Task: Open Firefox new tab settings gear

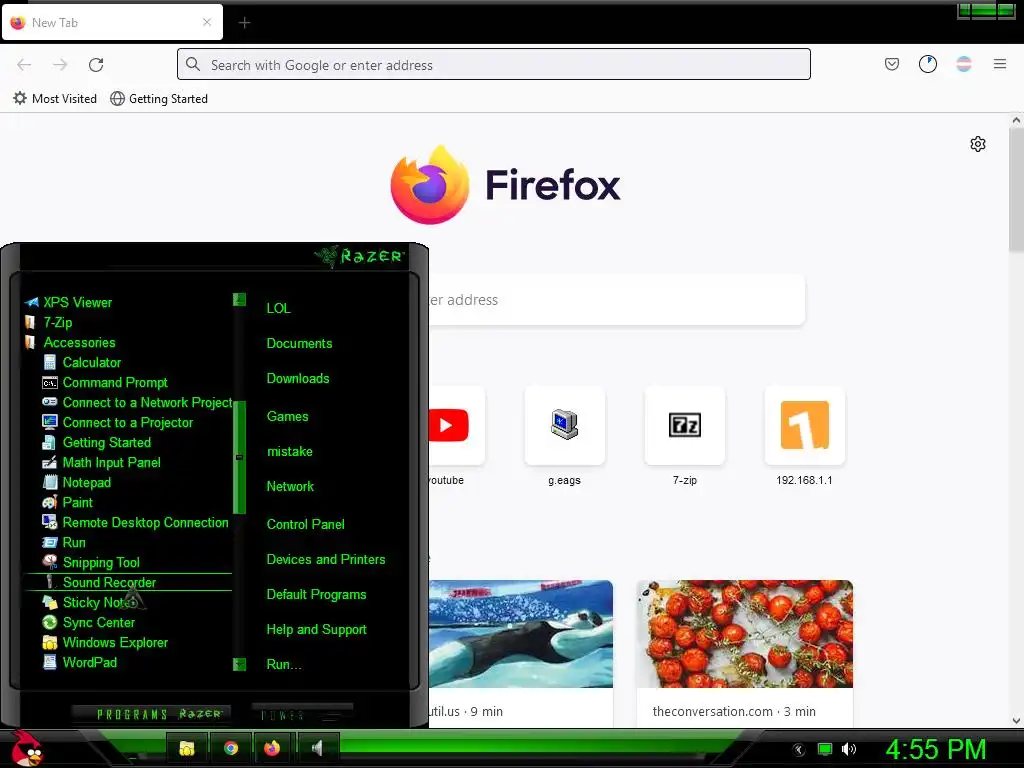Action: [978, 144]
